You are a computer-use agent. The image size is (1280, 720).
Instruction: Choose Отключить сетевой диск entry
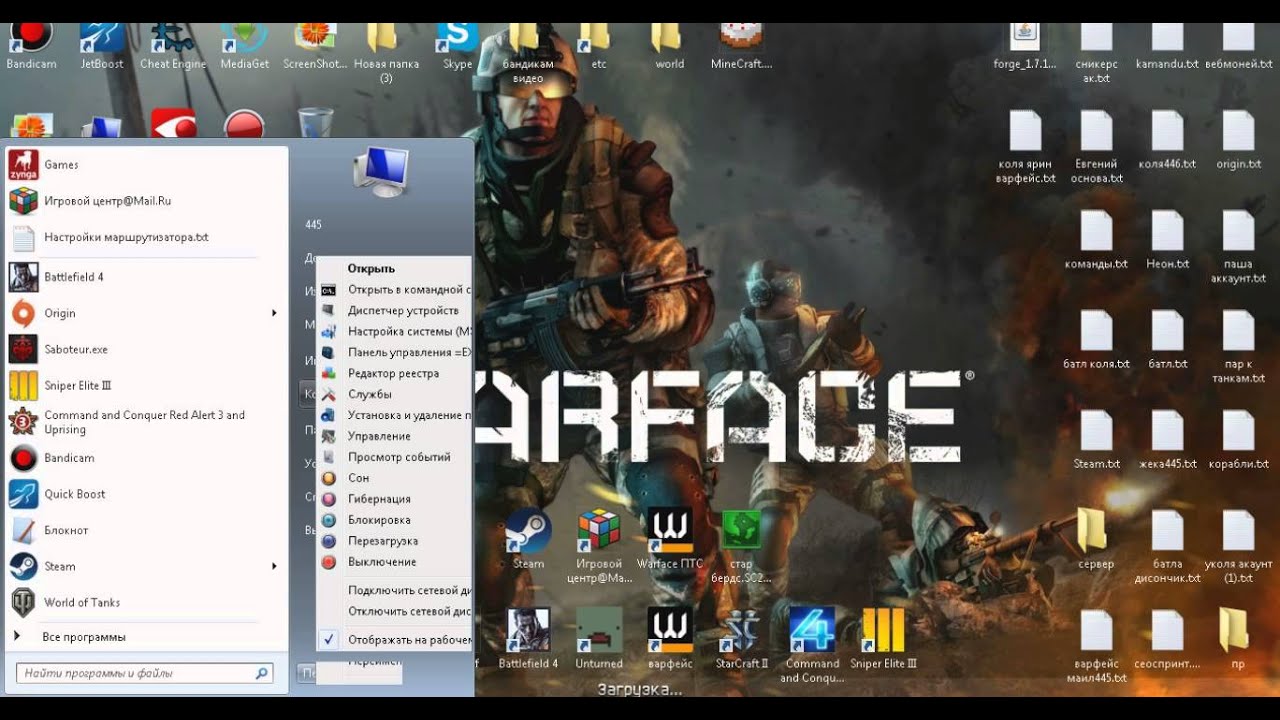[395, 611]
